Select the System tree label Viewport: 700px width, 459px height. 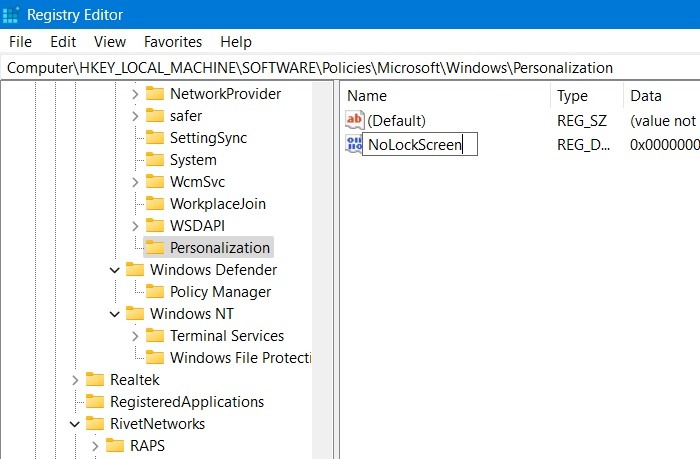click(x=193, y=160)
